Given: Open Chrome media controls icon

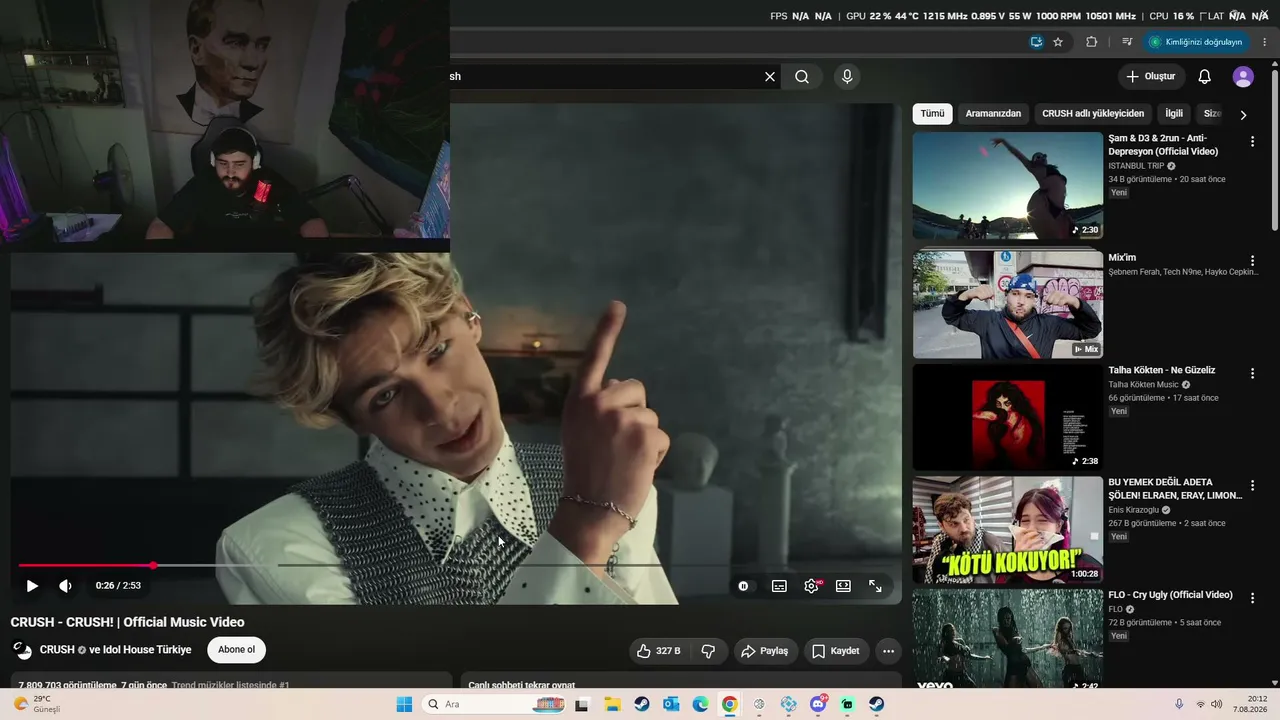Looking at the screenshot, I should (x=1127, y=42).
